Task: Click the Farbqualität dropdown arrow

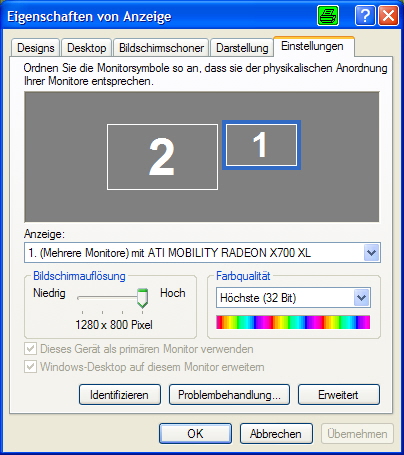Action: click(361, 298)
